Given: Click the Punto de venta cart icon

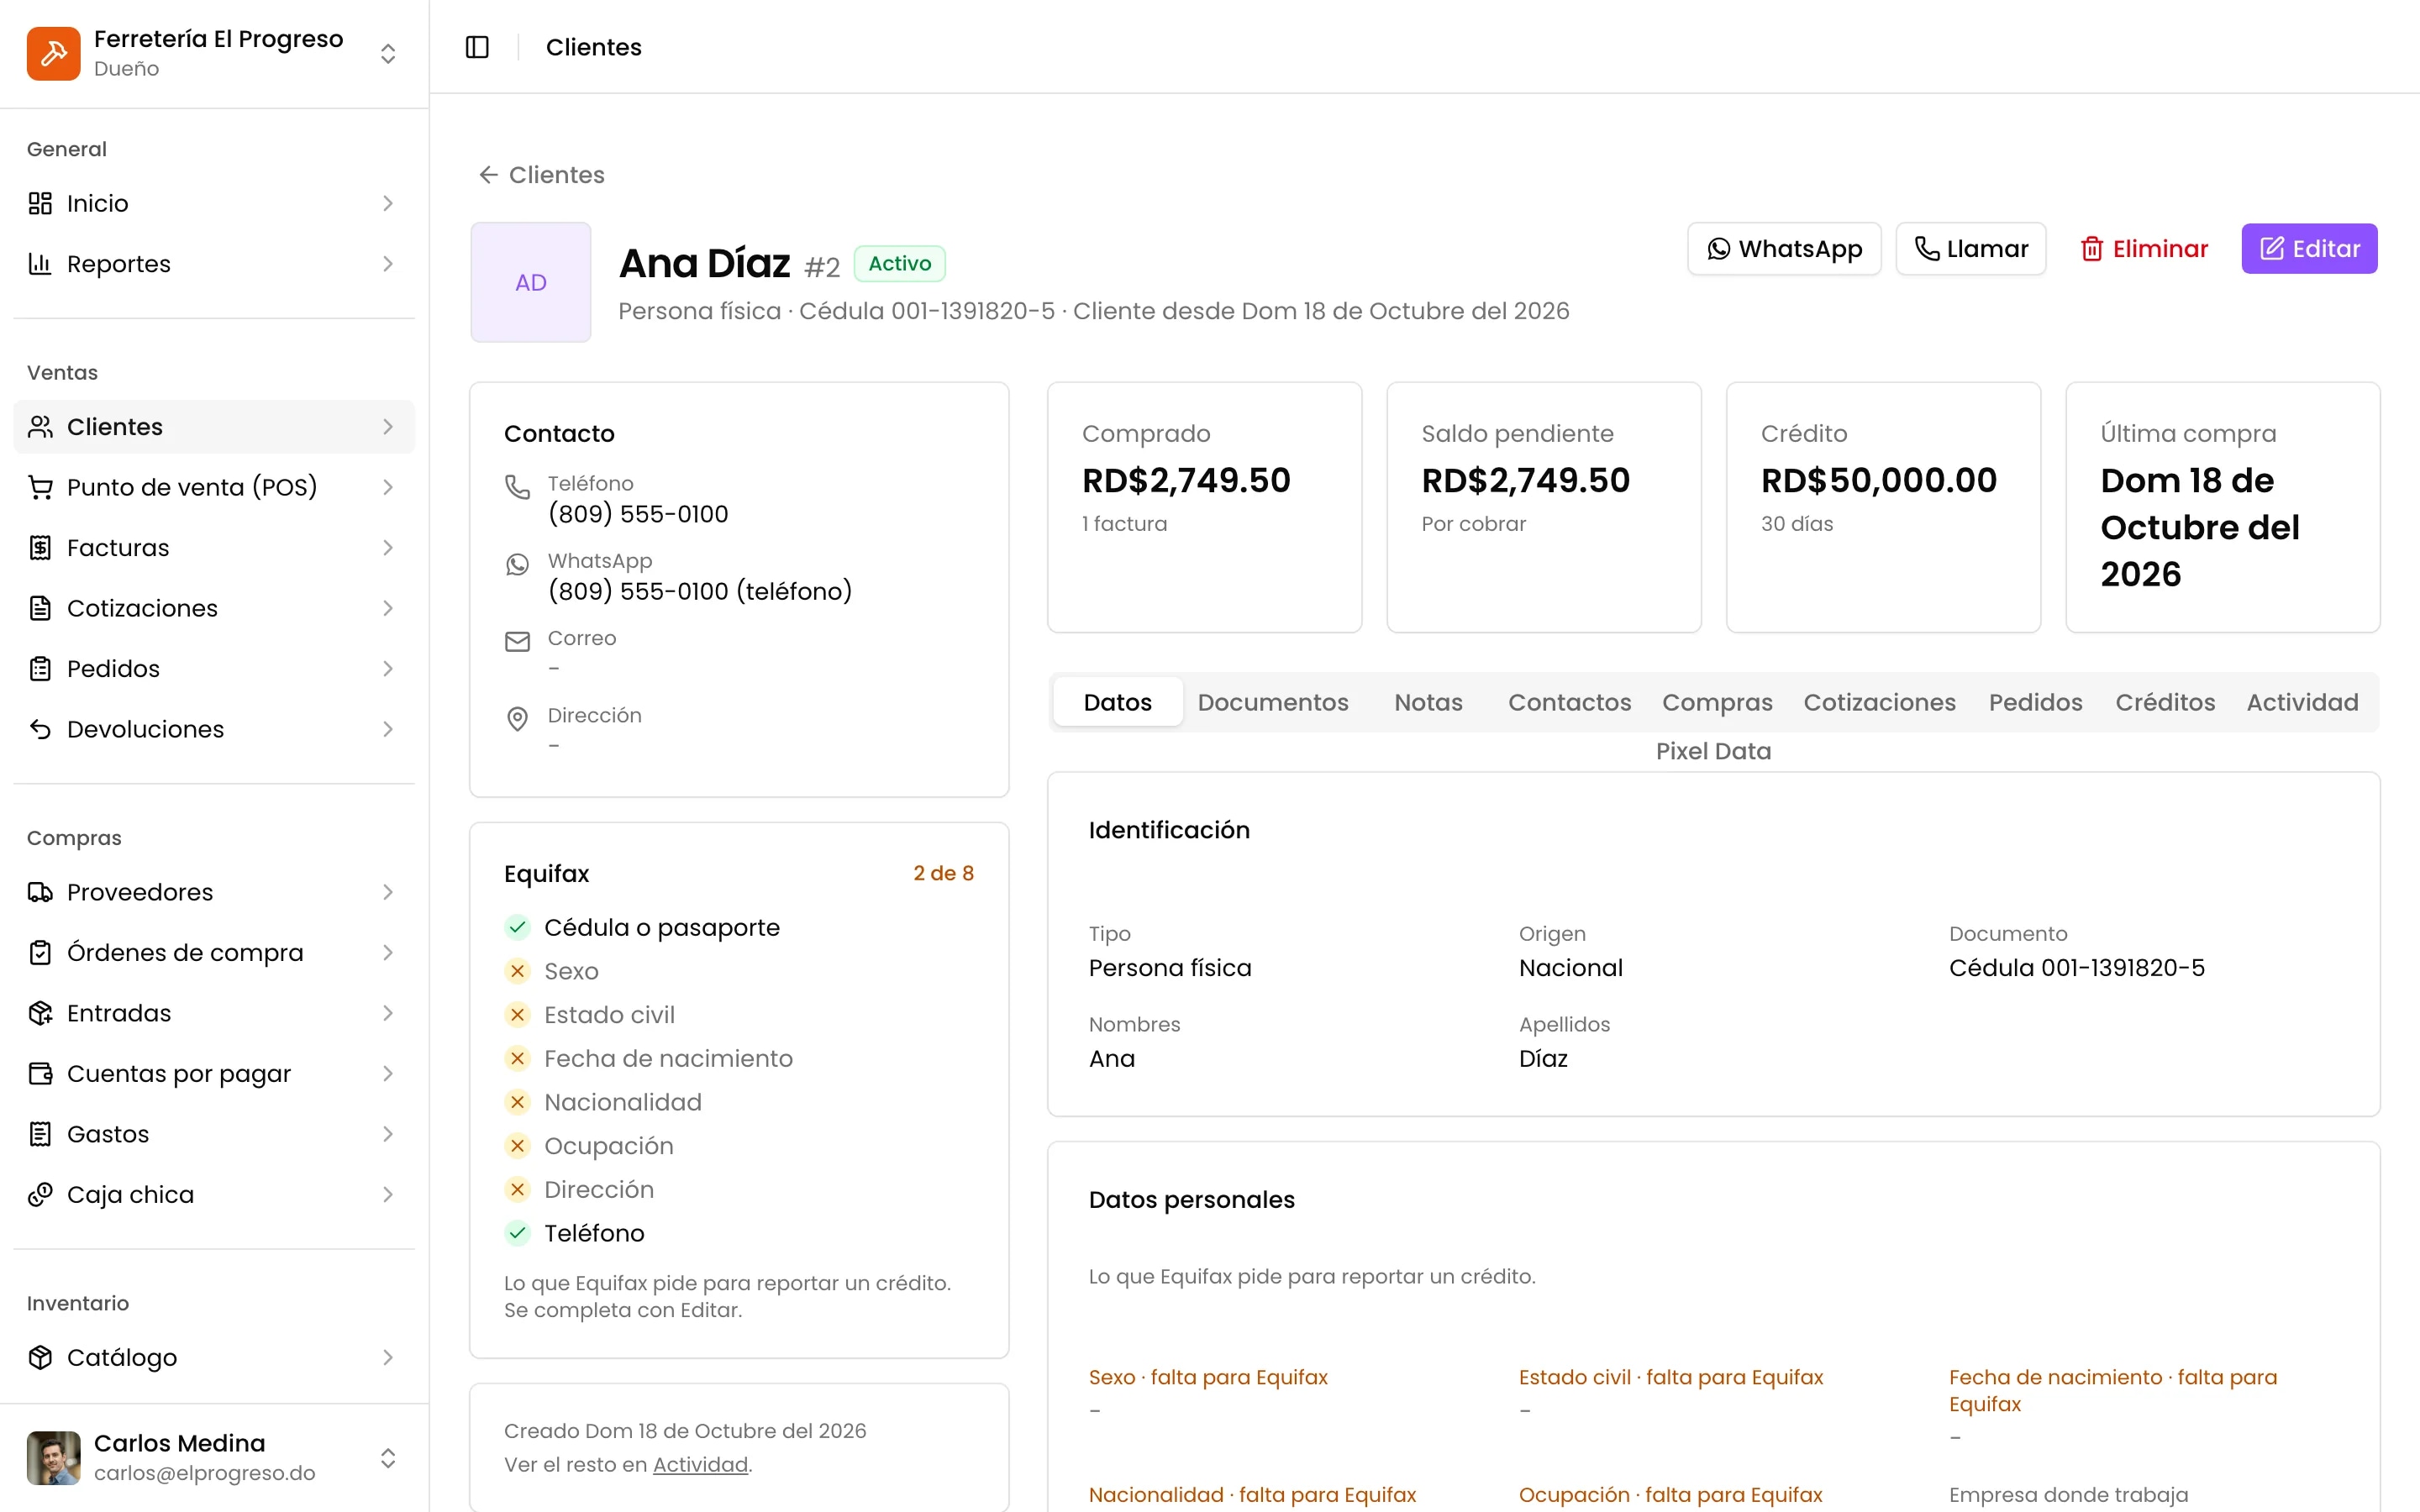Looking at the screenshot, I should pos(40,487).
